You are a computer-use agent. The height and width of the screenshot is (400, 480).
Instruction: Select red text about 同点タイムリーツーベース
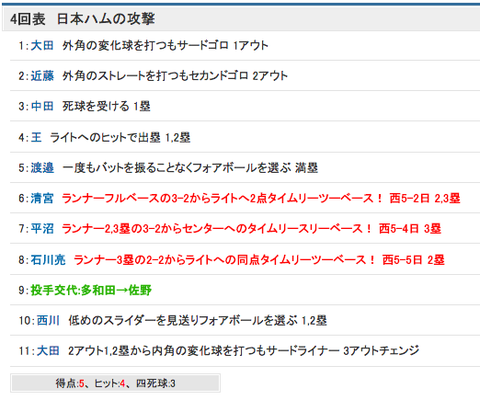coord(259,260)
